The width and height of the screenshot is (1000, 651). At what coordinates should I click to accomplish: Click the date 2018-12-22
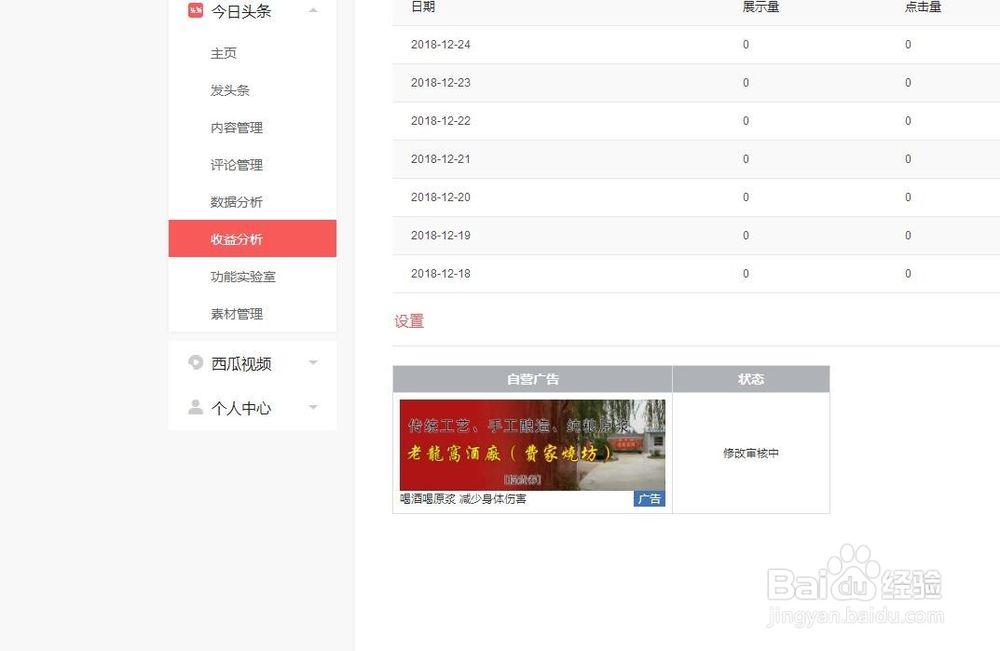pyautogui.click(x=441, y=121)
